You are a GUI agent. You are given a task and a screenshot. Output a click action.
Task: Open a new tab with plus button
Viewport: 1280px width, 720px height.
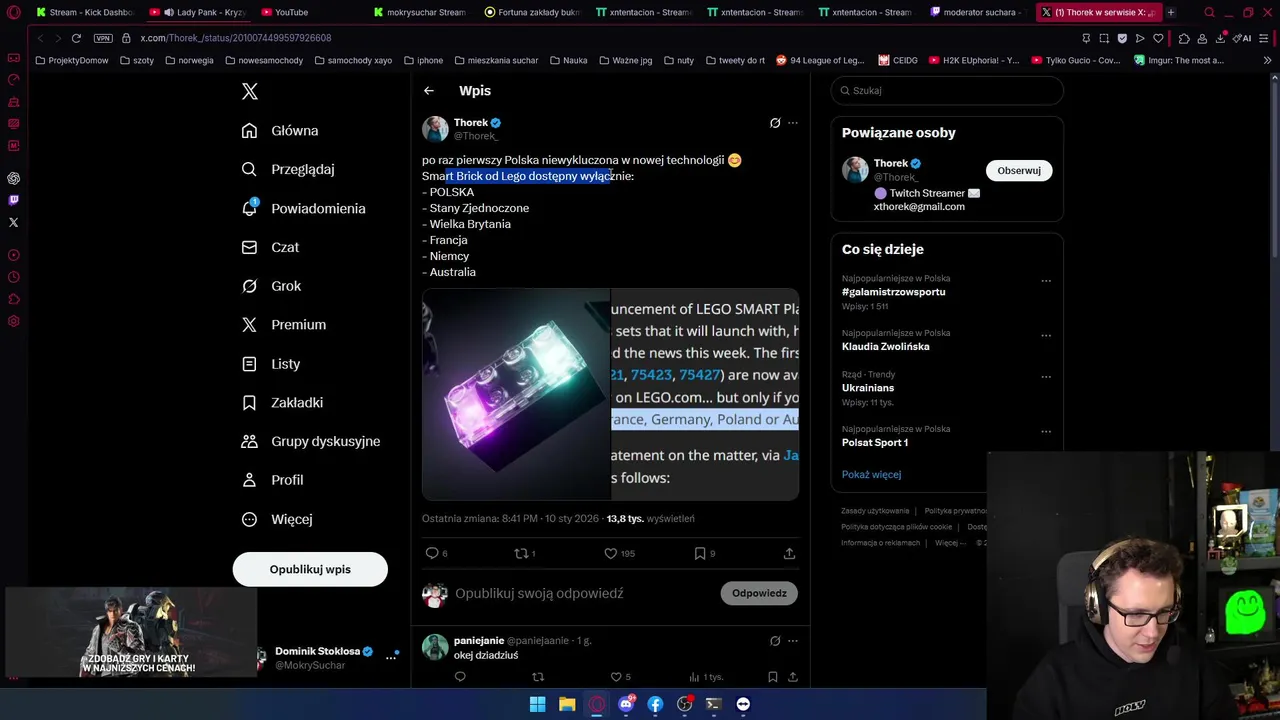(1171, 12)
